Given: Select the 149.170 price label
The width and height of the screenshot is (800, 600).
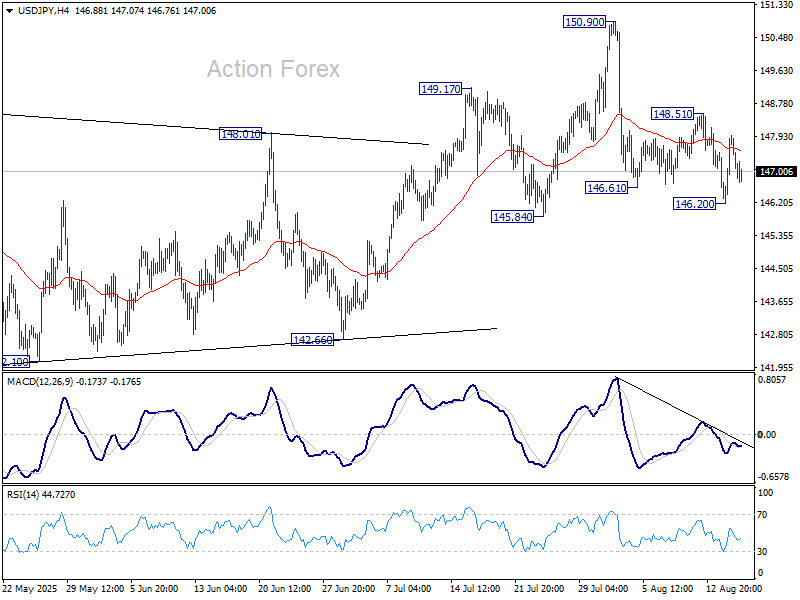Looking at the screenshot, I should click(x=441, y=89).
